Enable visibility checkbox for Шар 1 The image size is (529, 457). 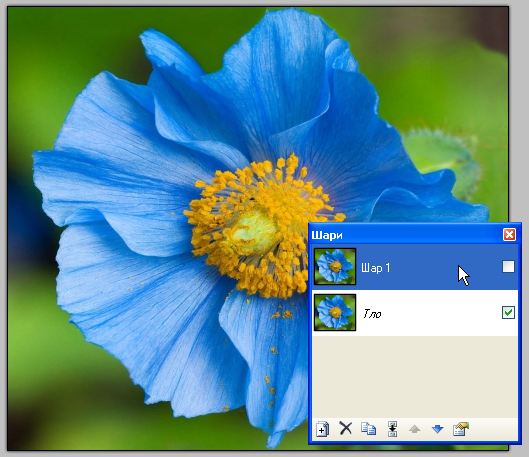coord(508,267)
